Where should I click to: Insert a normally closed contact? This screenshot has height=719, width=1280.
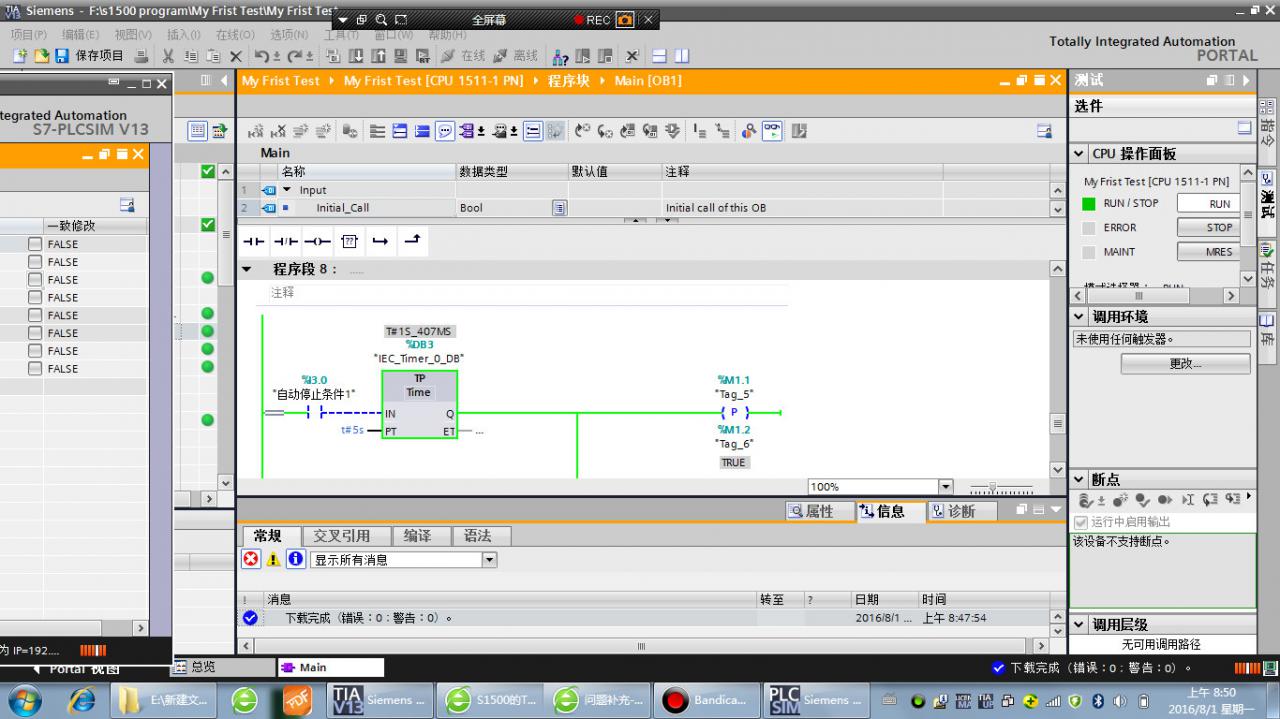click(x=286, y=241)
